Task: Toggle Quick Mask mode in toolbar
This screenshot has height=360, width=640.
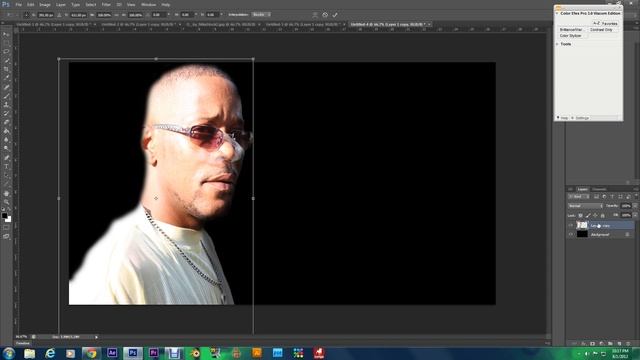Action: (6, 228)
